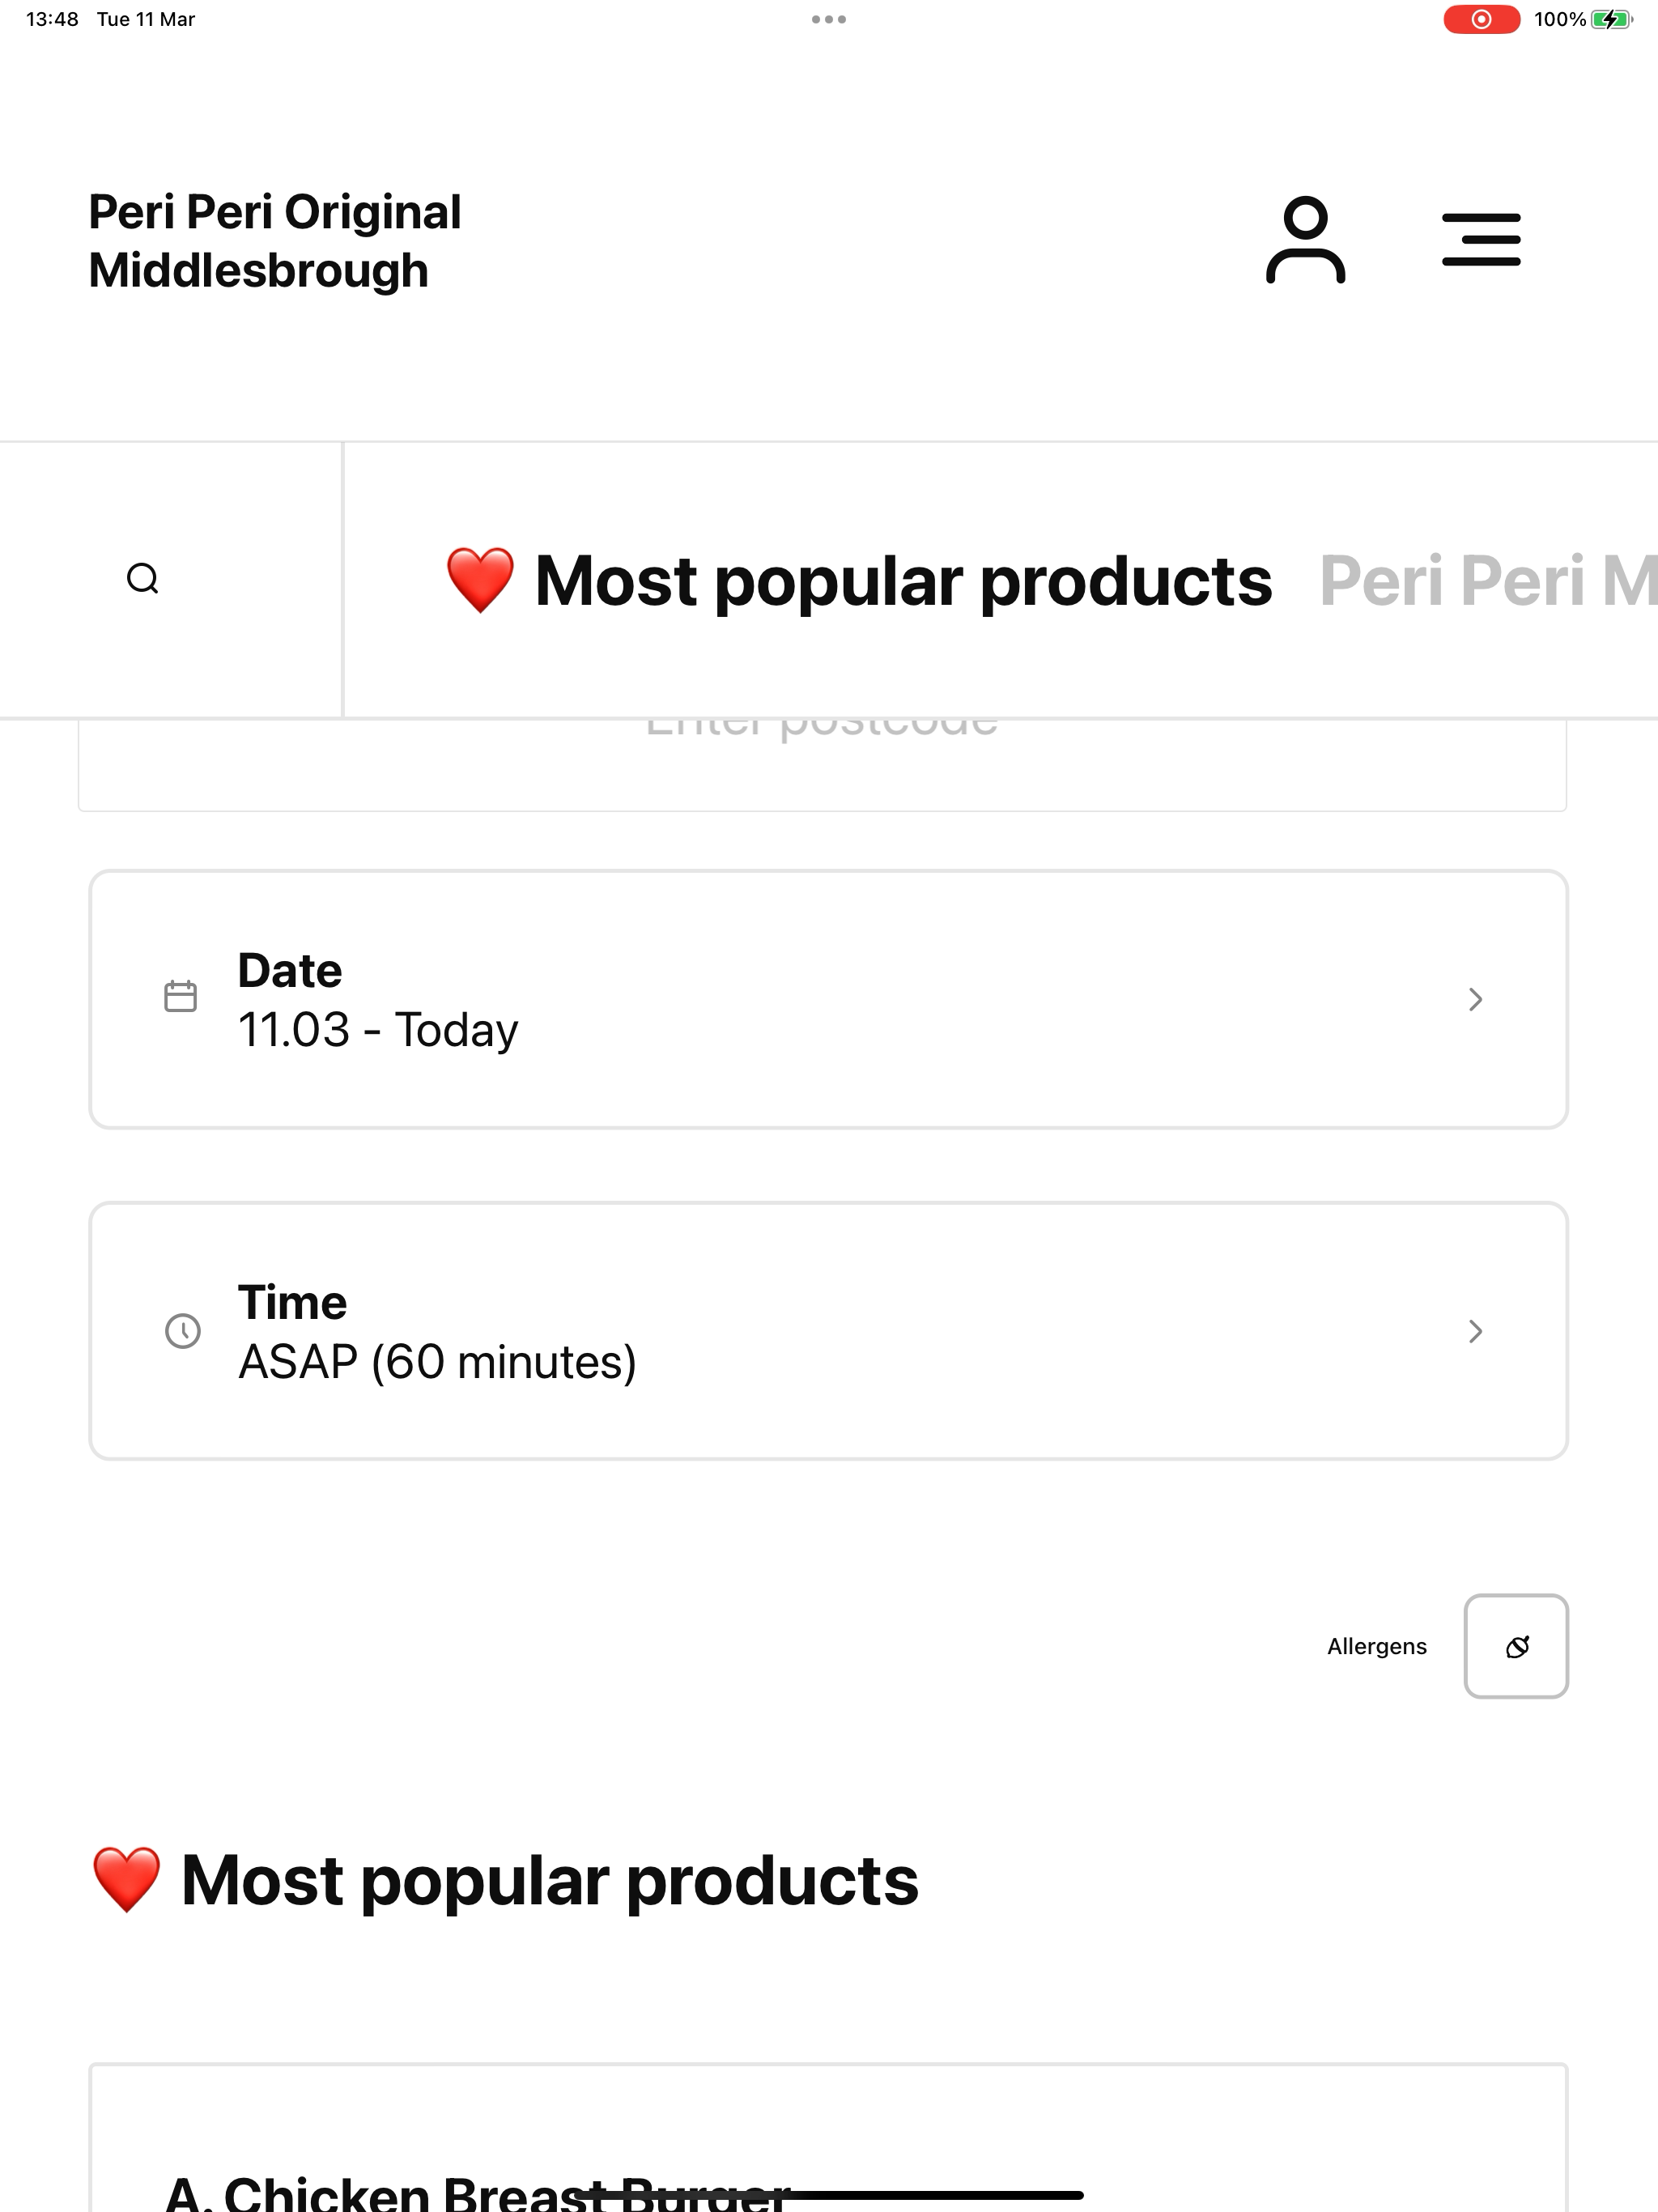Open the user account profile icon
Image resolution: width=1658 pixels, height=2212 pixels.
pyautogui.click(x=1305, y=240)
